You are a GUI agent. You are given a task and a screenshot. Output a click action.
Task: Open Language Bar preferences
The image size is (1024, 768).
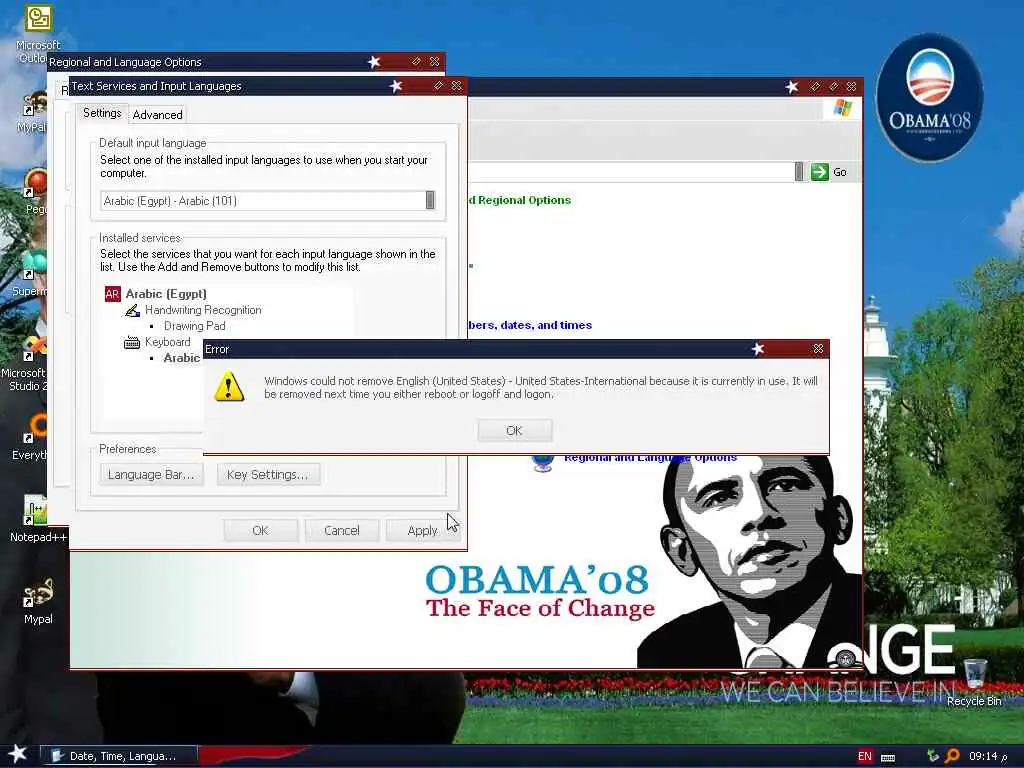tap(152, 475)
